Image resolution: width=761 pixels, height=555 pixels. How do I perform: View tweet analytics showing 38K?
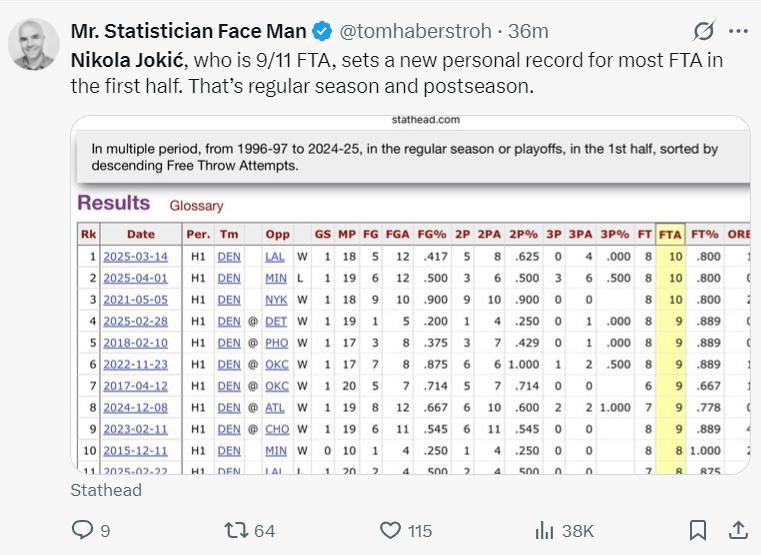[545, 530]
